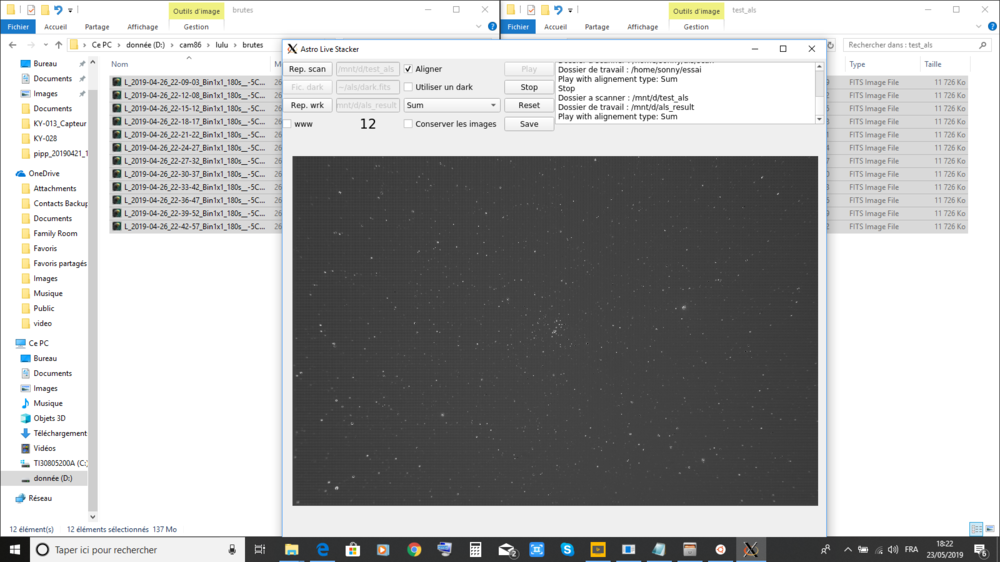Image resolution: width=1000 pixels, height=562 pixels.
Task: Open the Fichier tab in brutes window
Action: [x=18, y=27]
